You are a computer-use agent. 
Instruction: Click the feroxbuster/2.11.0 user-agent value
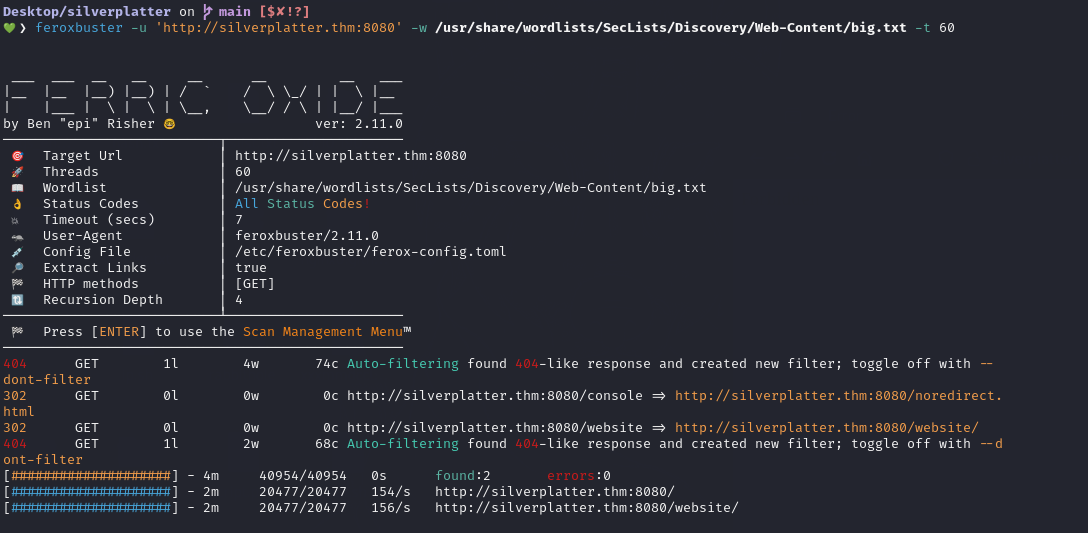(307, 236)
